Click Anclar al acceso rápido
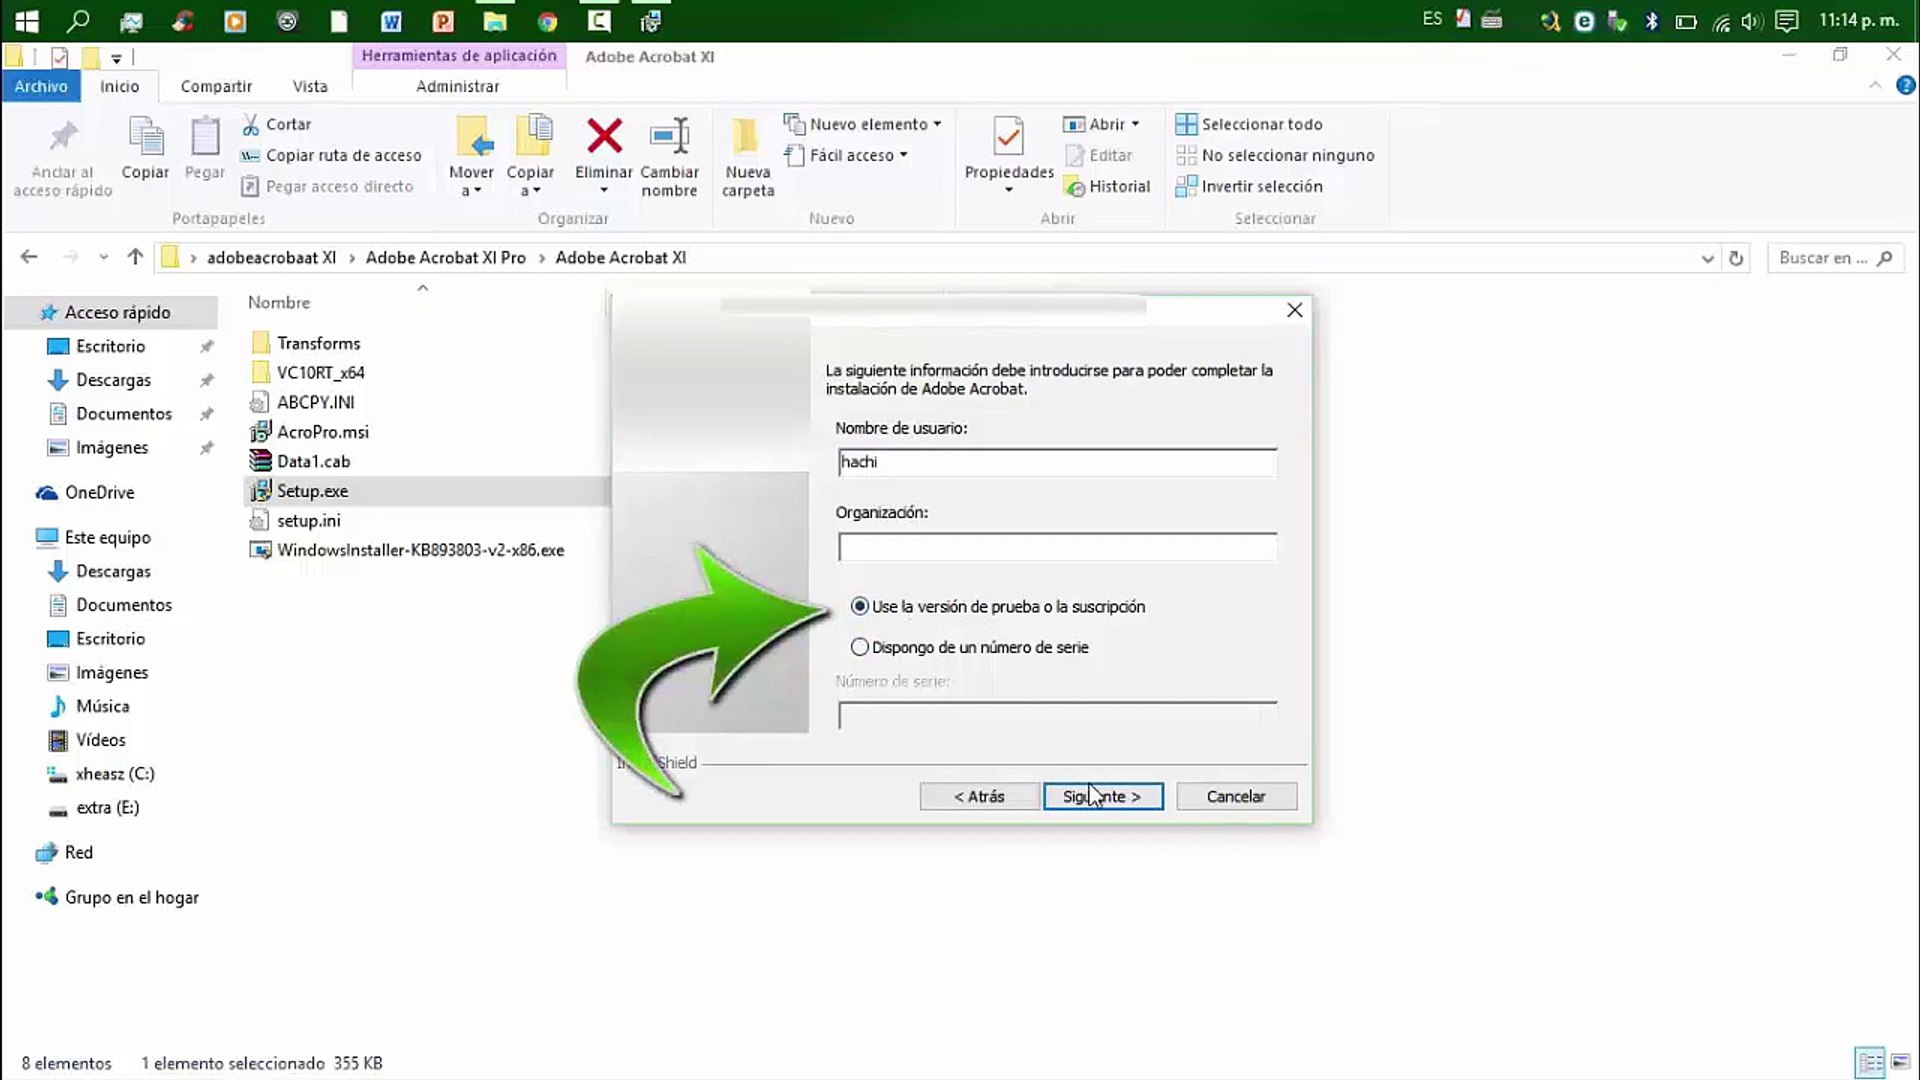Viewport: 1920px width, 1080px height. click(x=61, y=150)
